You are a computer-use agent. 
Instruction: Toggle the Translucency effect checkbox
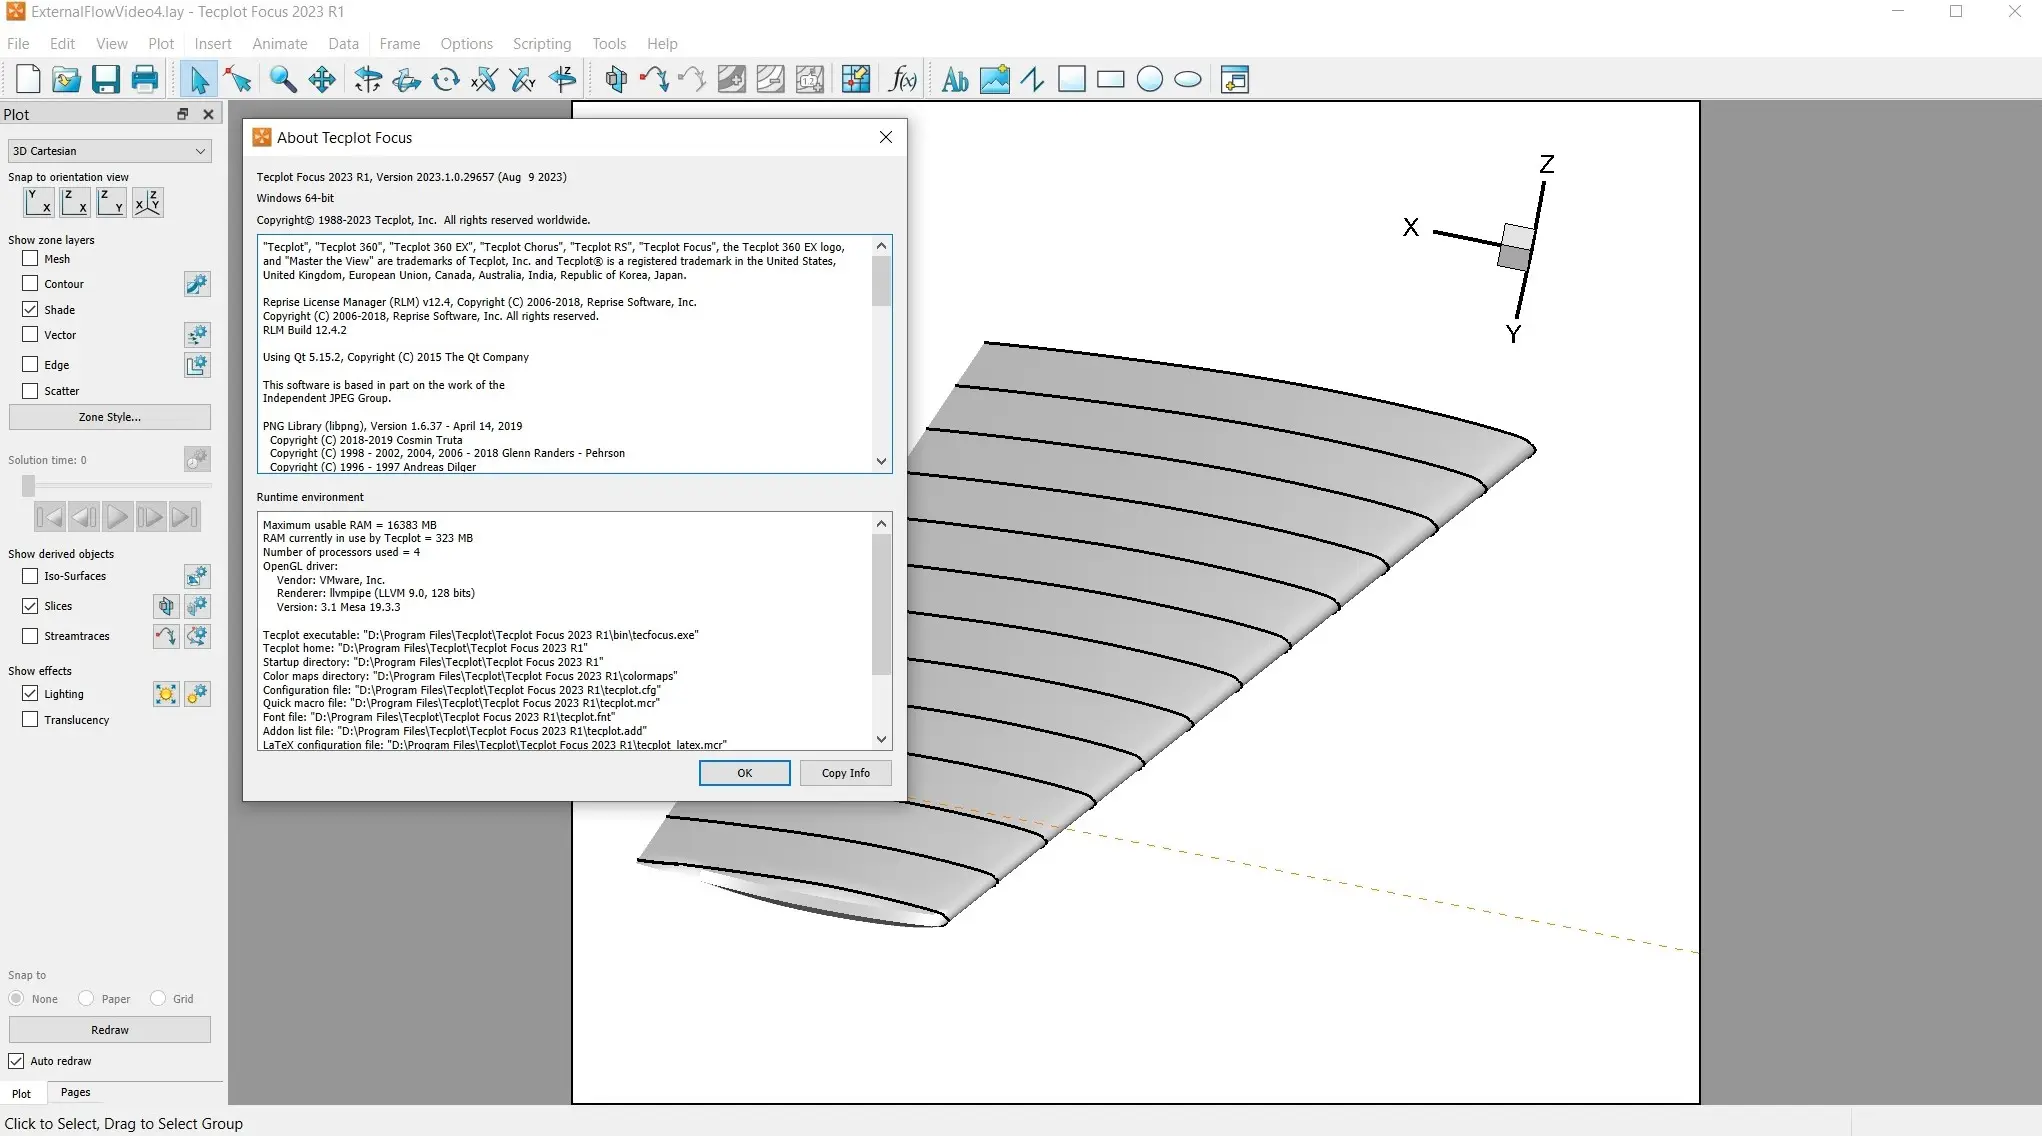pyautogui.click(x=30, y=719)
